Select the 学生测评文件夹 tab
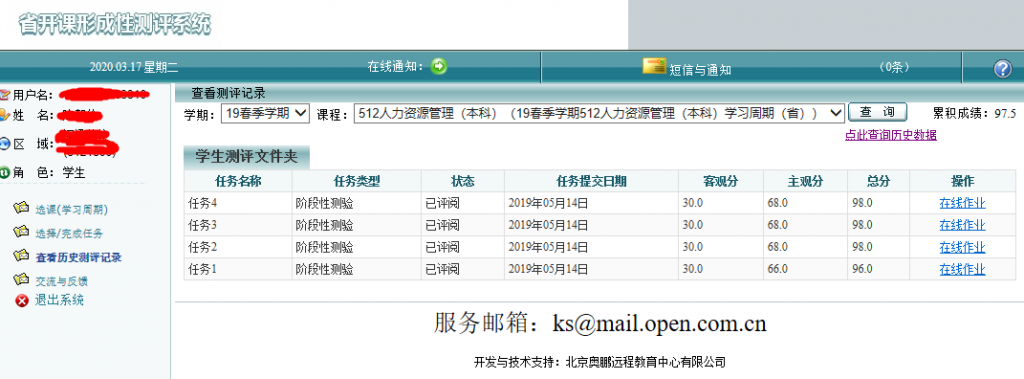The height and width of the screenshot is (379, 1024). click(x=246, y=157)
